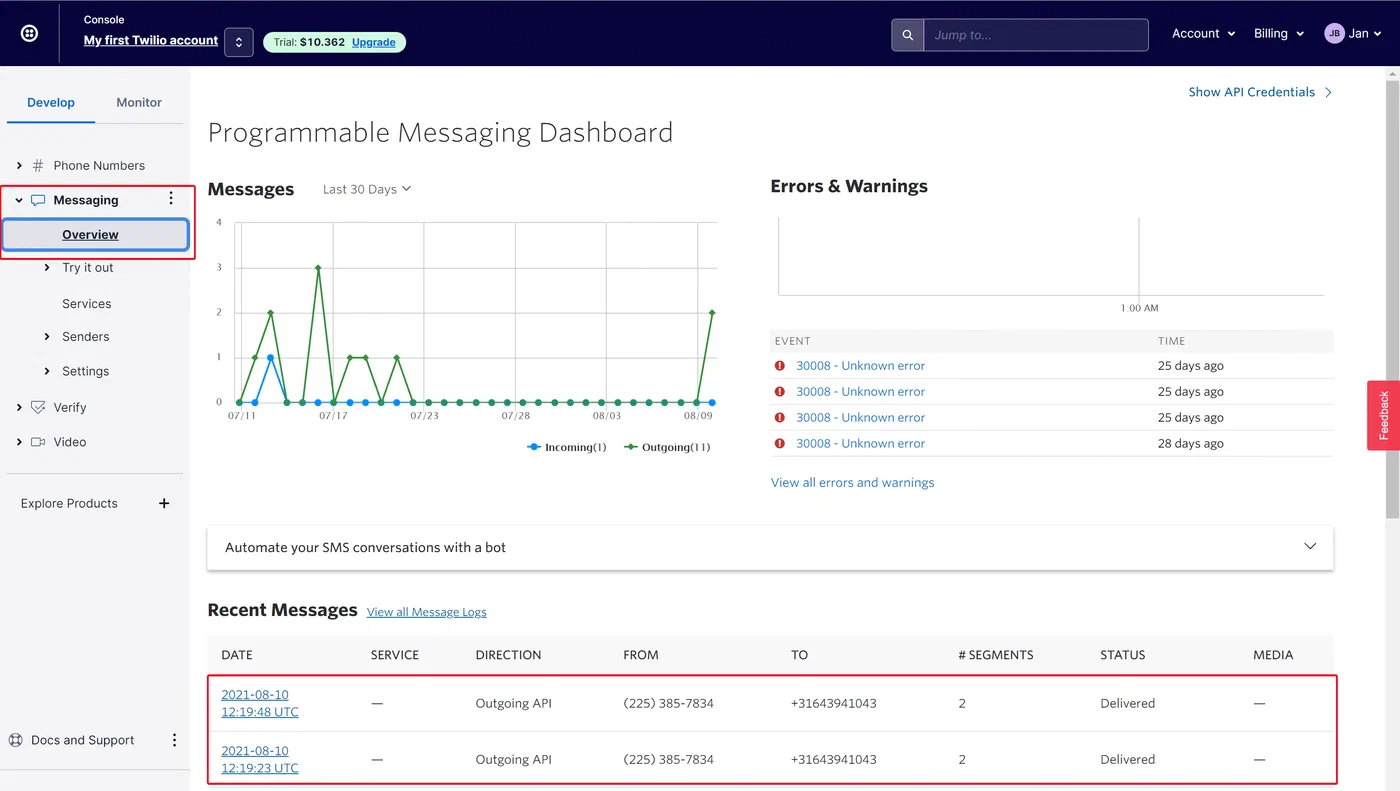This screenshot has height=791, width=1400.
Task: Expand the Settings submenu
Action: [x=47, y=370]
